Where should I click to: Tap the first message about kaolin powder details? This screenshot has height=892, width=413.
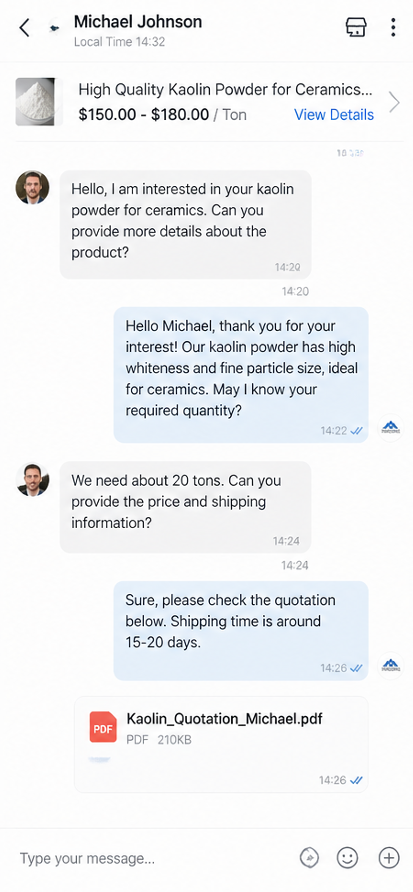(x=185, y=225)
